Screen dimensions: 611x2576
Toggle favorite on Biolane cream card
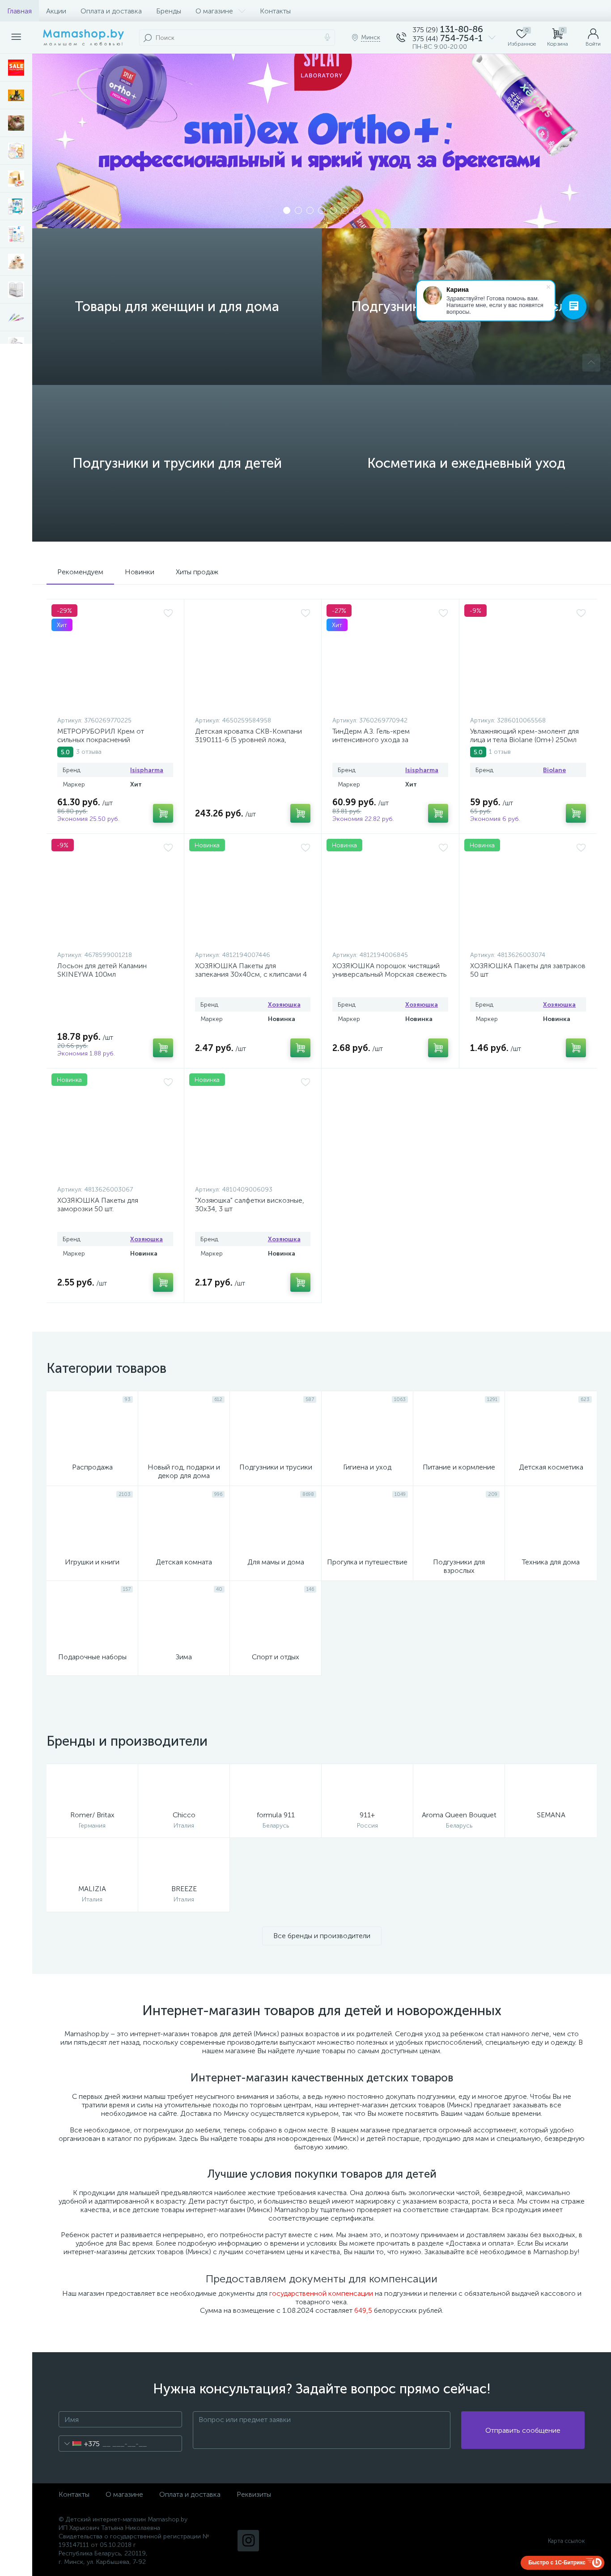pyautogui.click(x=581, y=613)
